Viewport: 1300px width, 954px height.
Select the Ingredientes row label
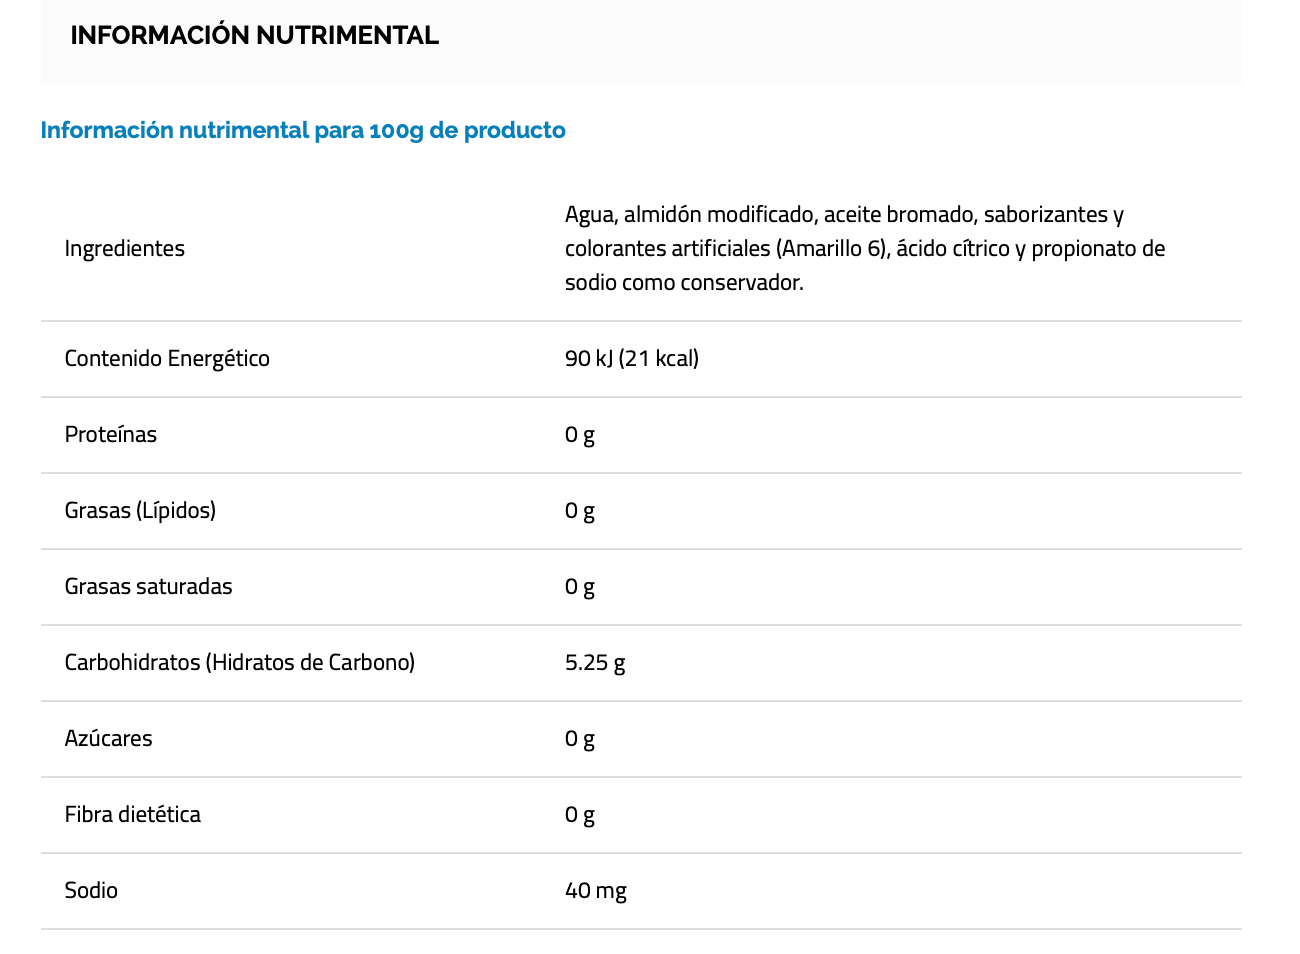125,249
